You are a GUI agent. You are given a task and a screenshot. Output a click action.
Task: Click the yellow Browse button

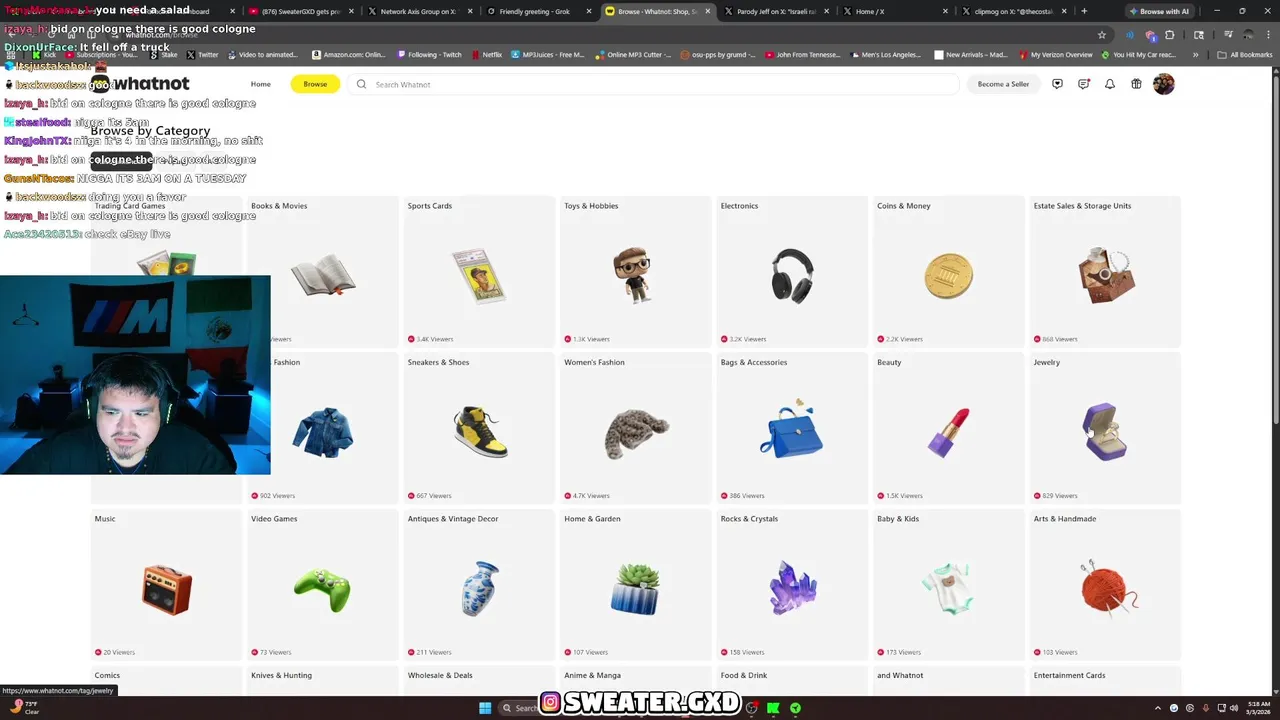(x=315, y=84)
